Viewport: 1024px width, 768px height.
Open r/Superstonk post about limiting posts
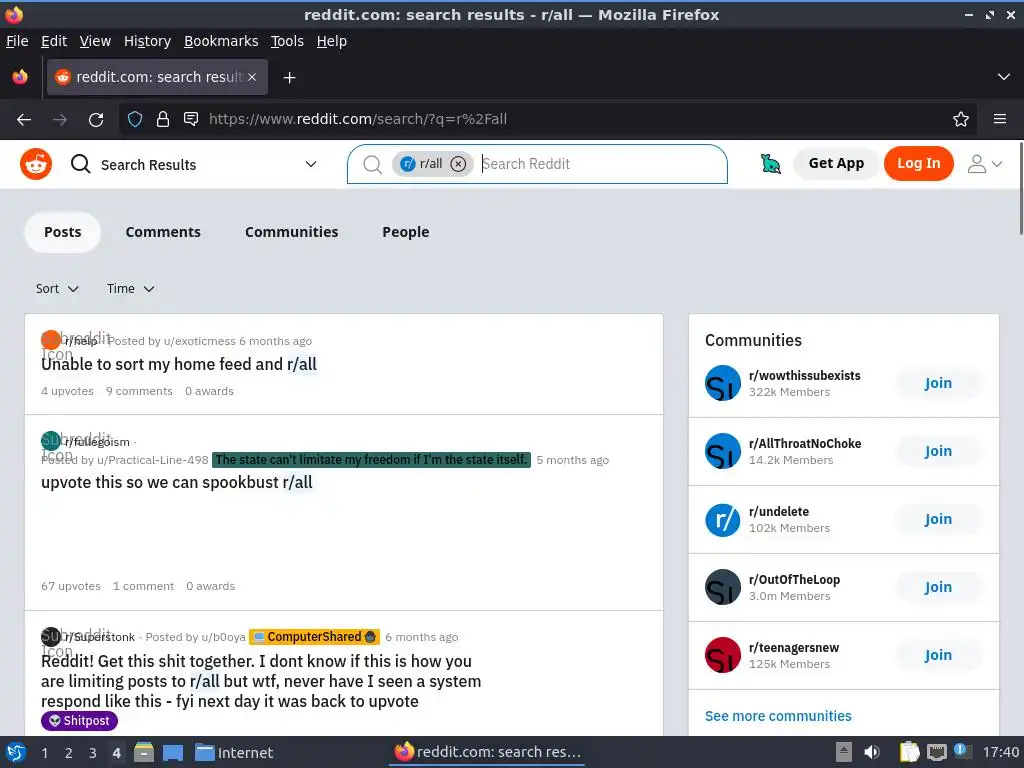[x=261, y=681]
